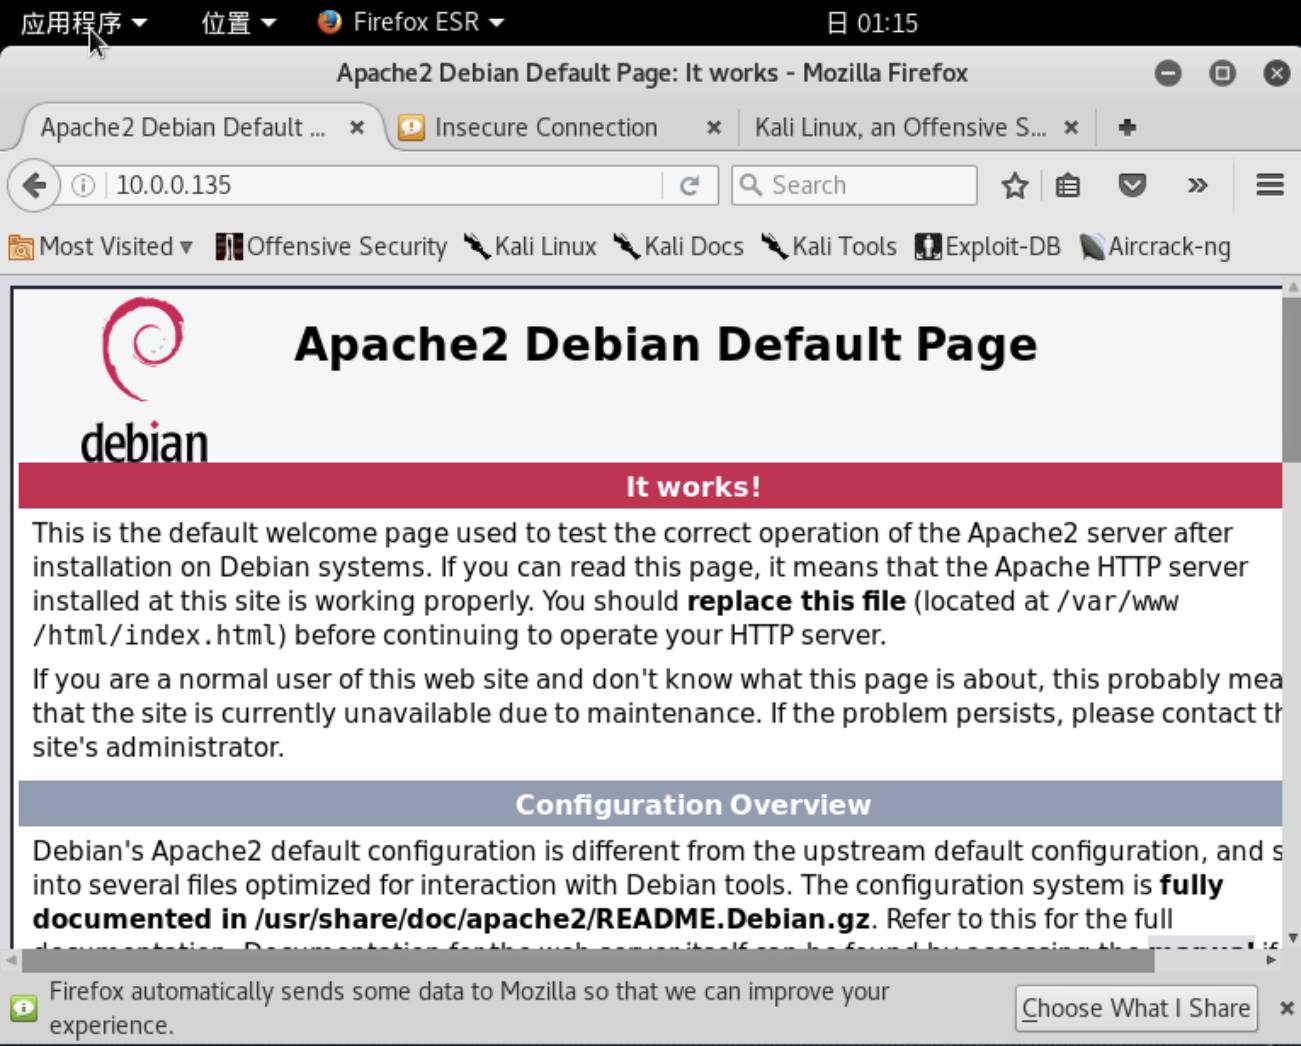The height and width of the screenshot is (1046, 1301).
Task: Maximize the Firefox window
Action: (x=1222, y=73)
